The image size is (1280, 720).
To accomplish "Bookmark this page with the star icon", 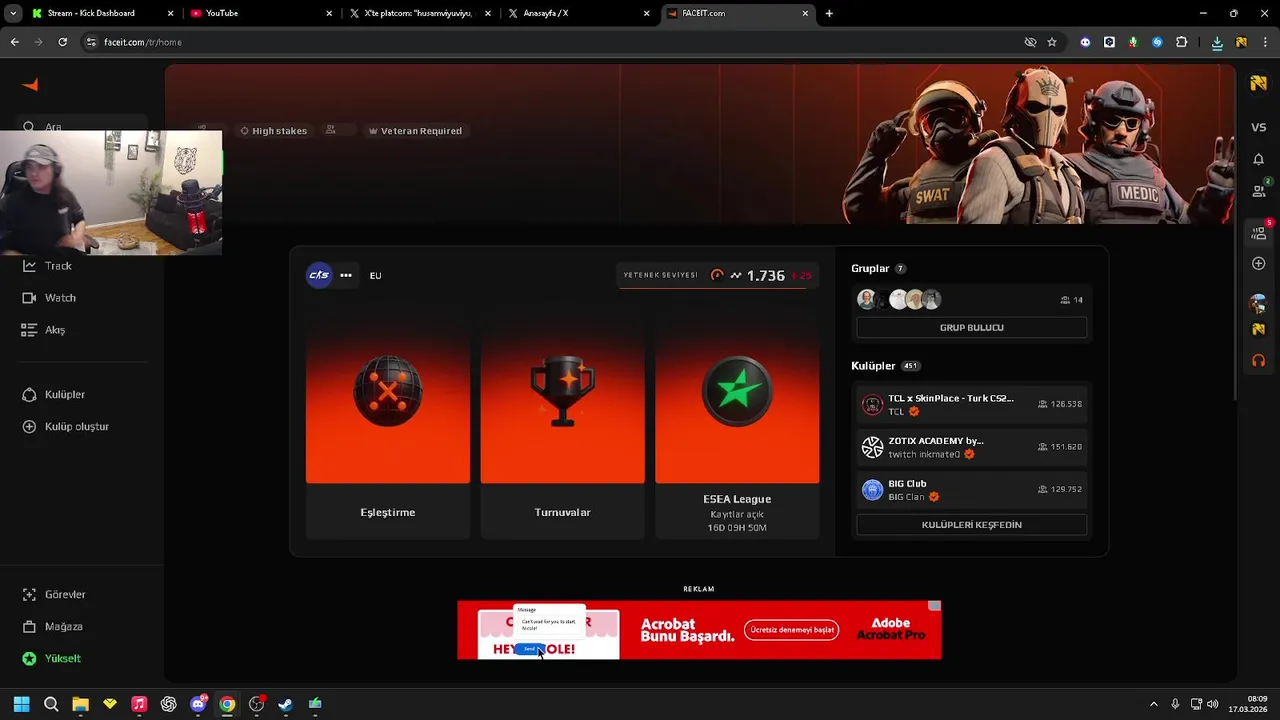I will point(1052,42).
